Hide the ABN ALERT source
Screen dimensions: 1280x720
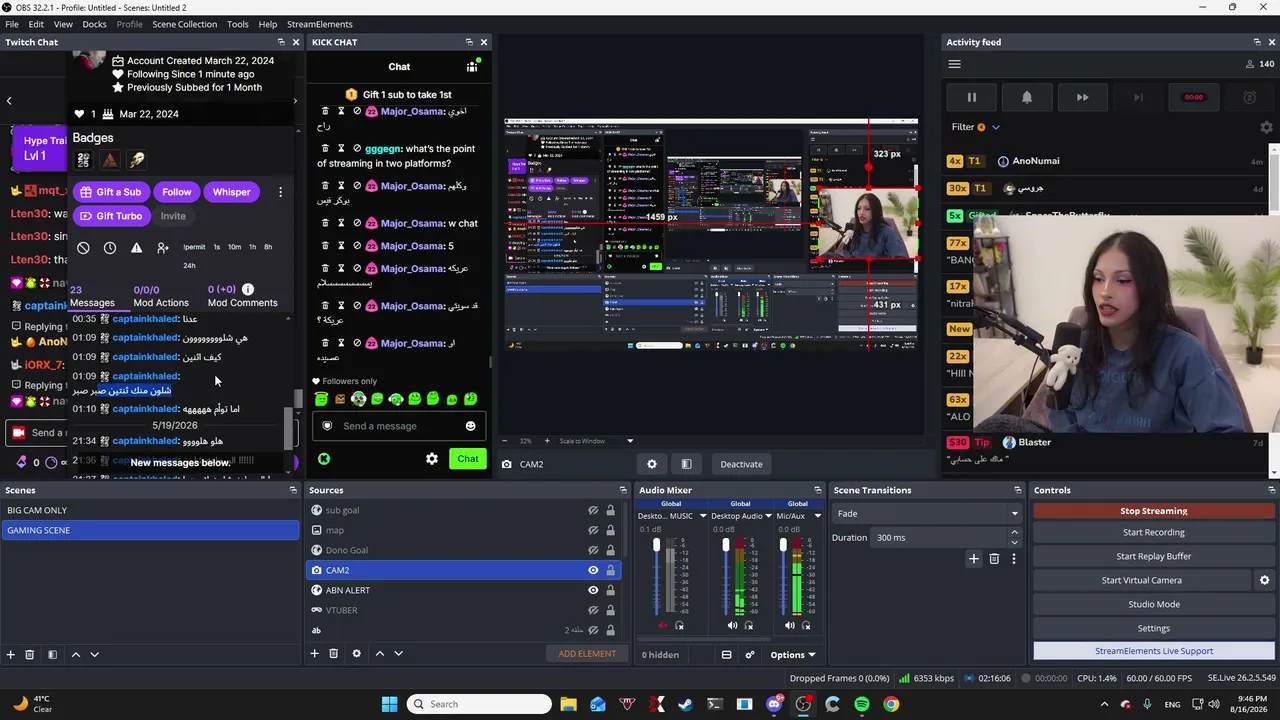593,590
